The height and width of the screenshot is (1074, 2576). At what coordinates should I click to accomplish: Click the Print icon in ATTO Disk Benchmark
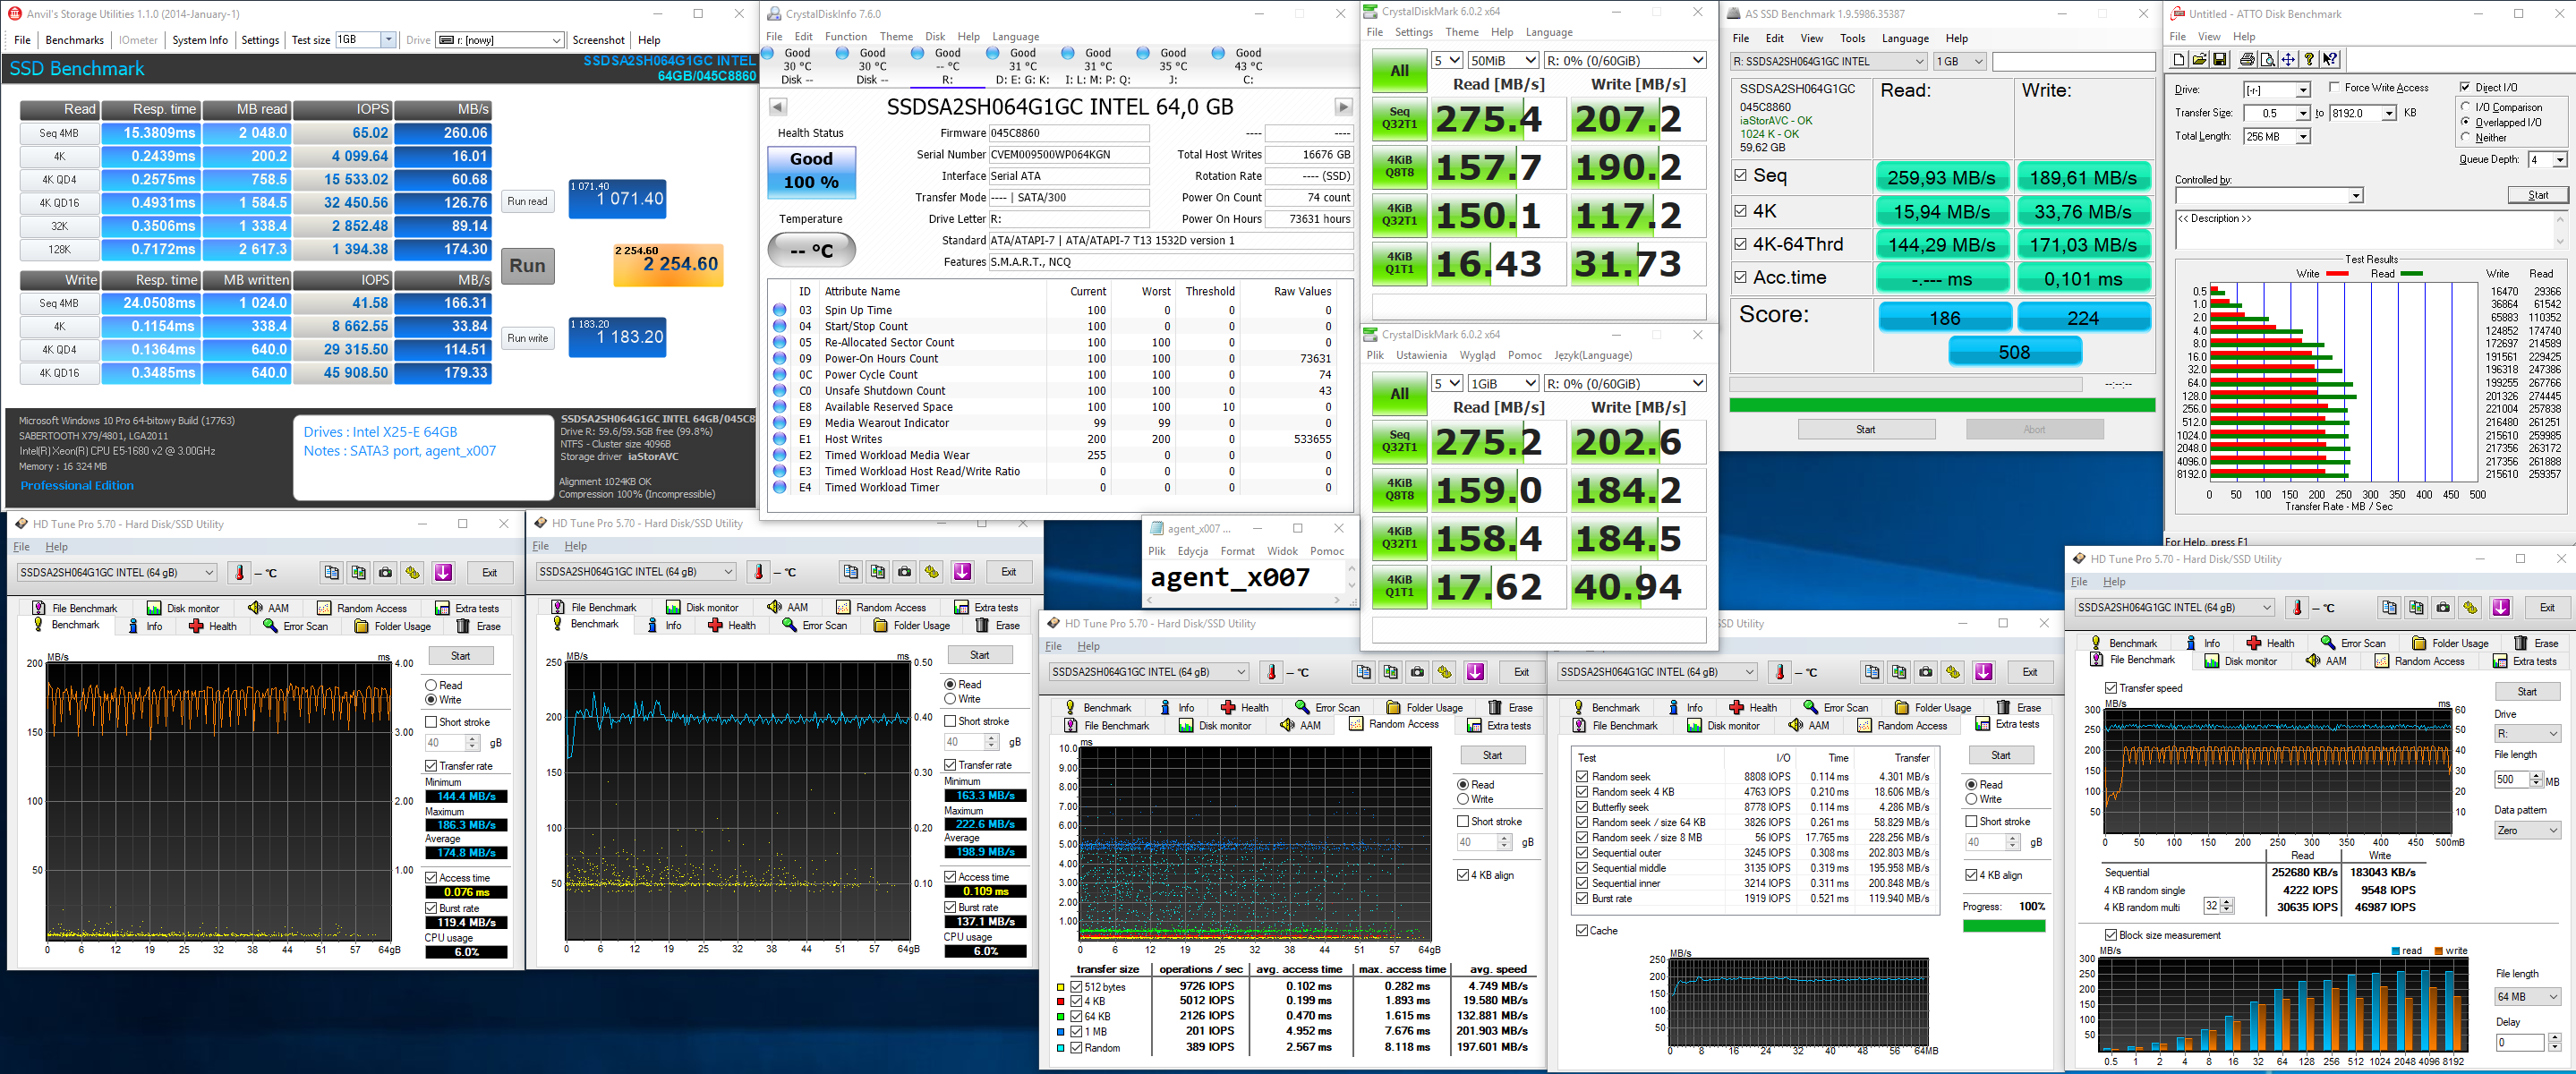tap(2247, 60)
